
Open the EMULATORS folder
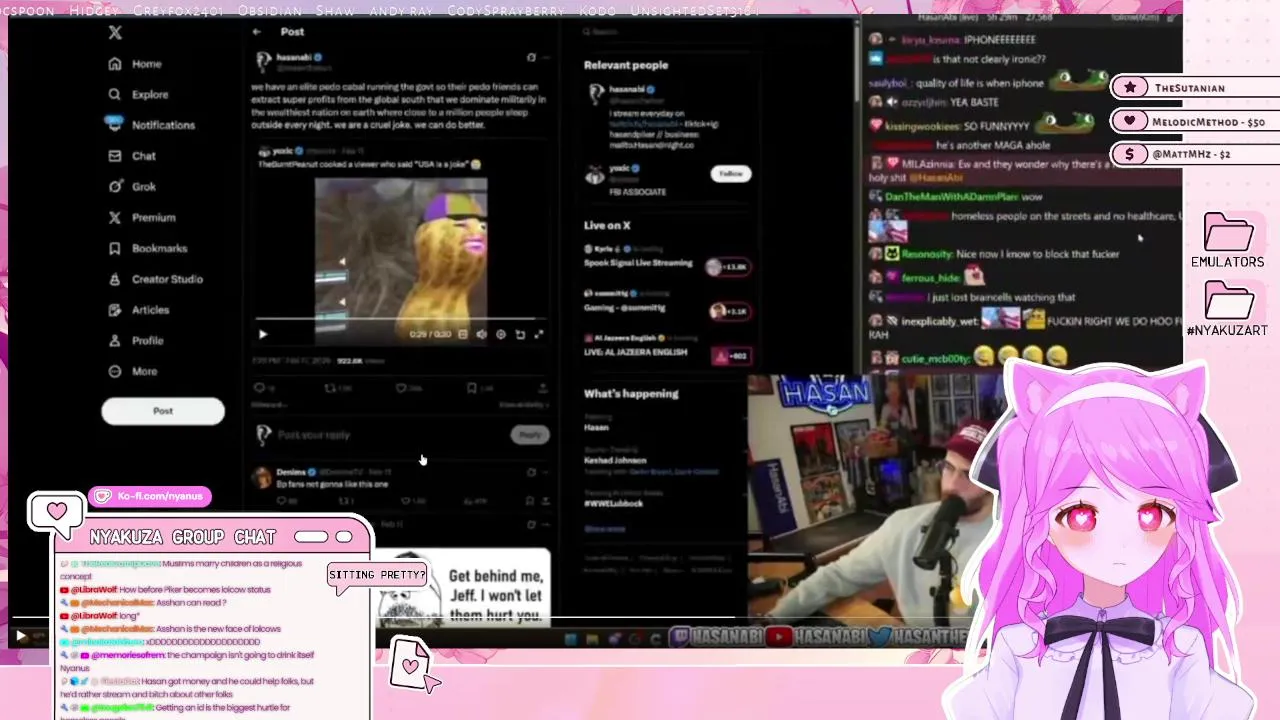tap(1228, 241)
